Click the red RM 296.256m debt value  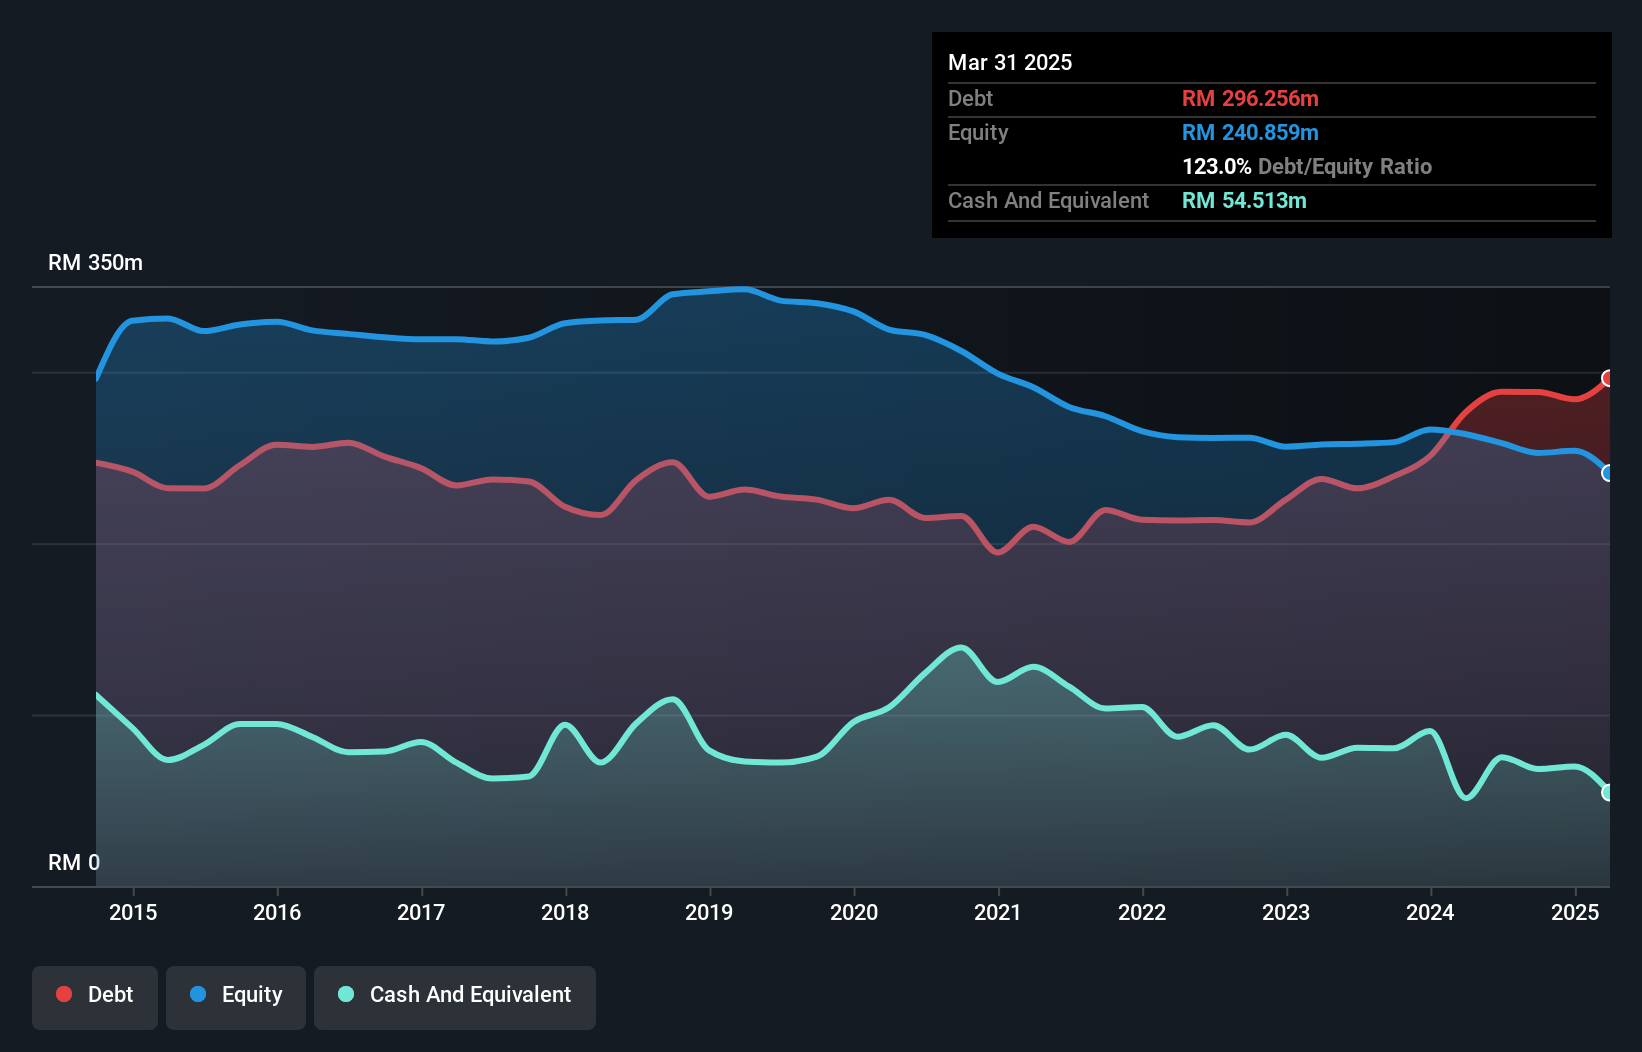1250,98
